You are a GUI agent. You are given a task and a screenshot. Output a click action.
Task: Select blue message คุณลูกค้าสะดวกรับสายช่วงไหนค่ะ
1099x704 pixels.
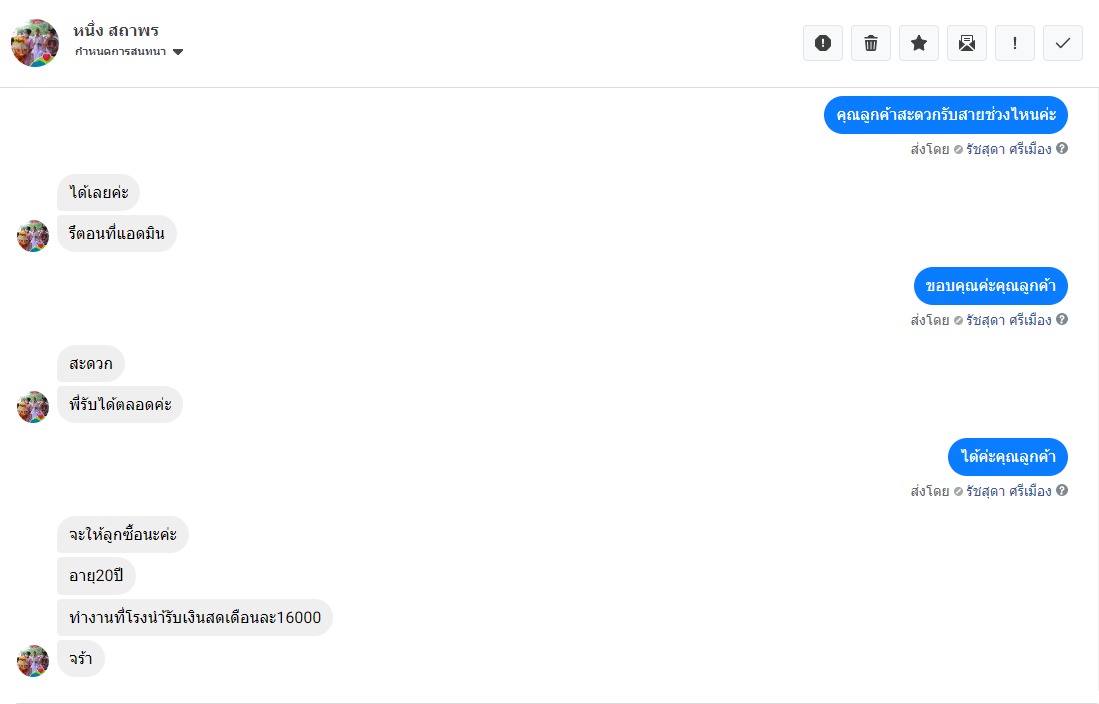pyautogui.click(x=945, y=116)
